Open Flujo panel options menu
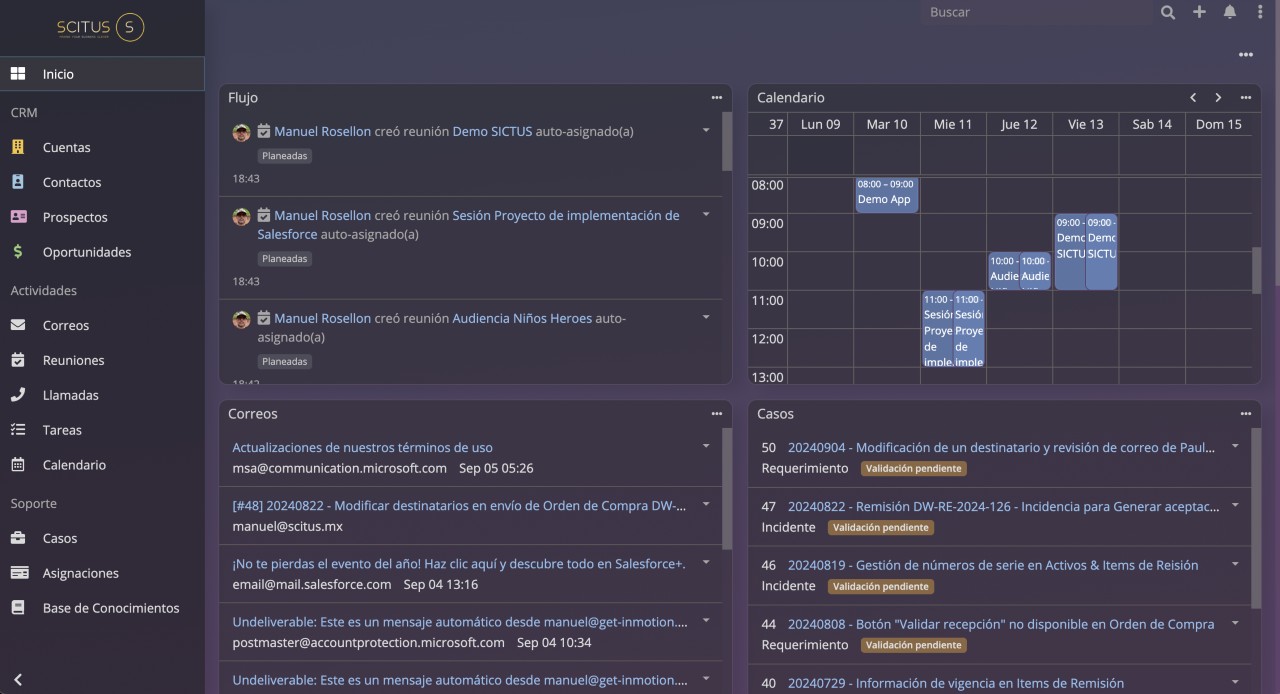1280x694 pixels. click(716, 98)
